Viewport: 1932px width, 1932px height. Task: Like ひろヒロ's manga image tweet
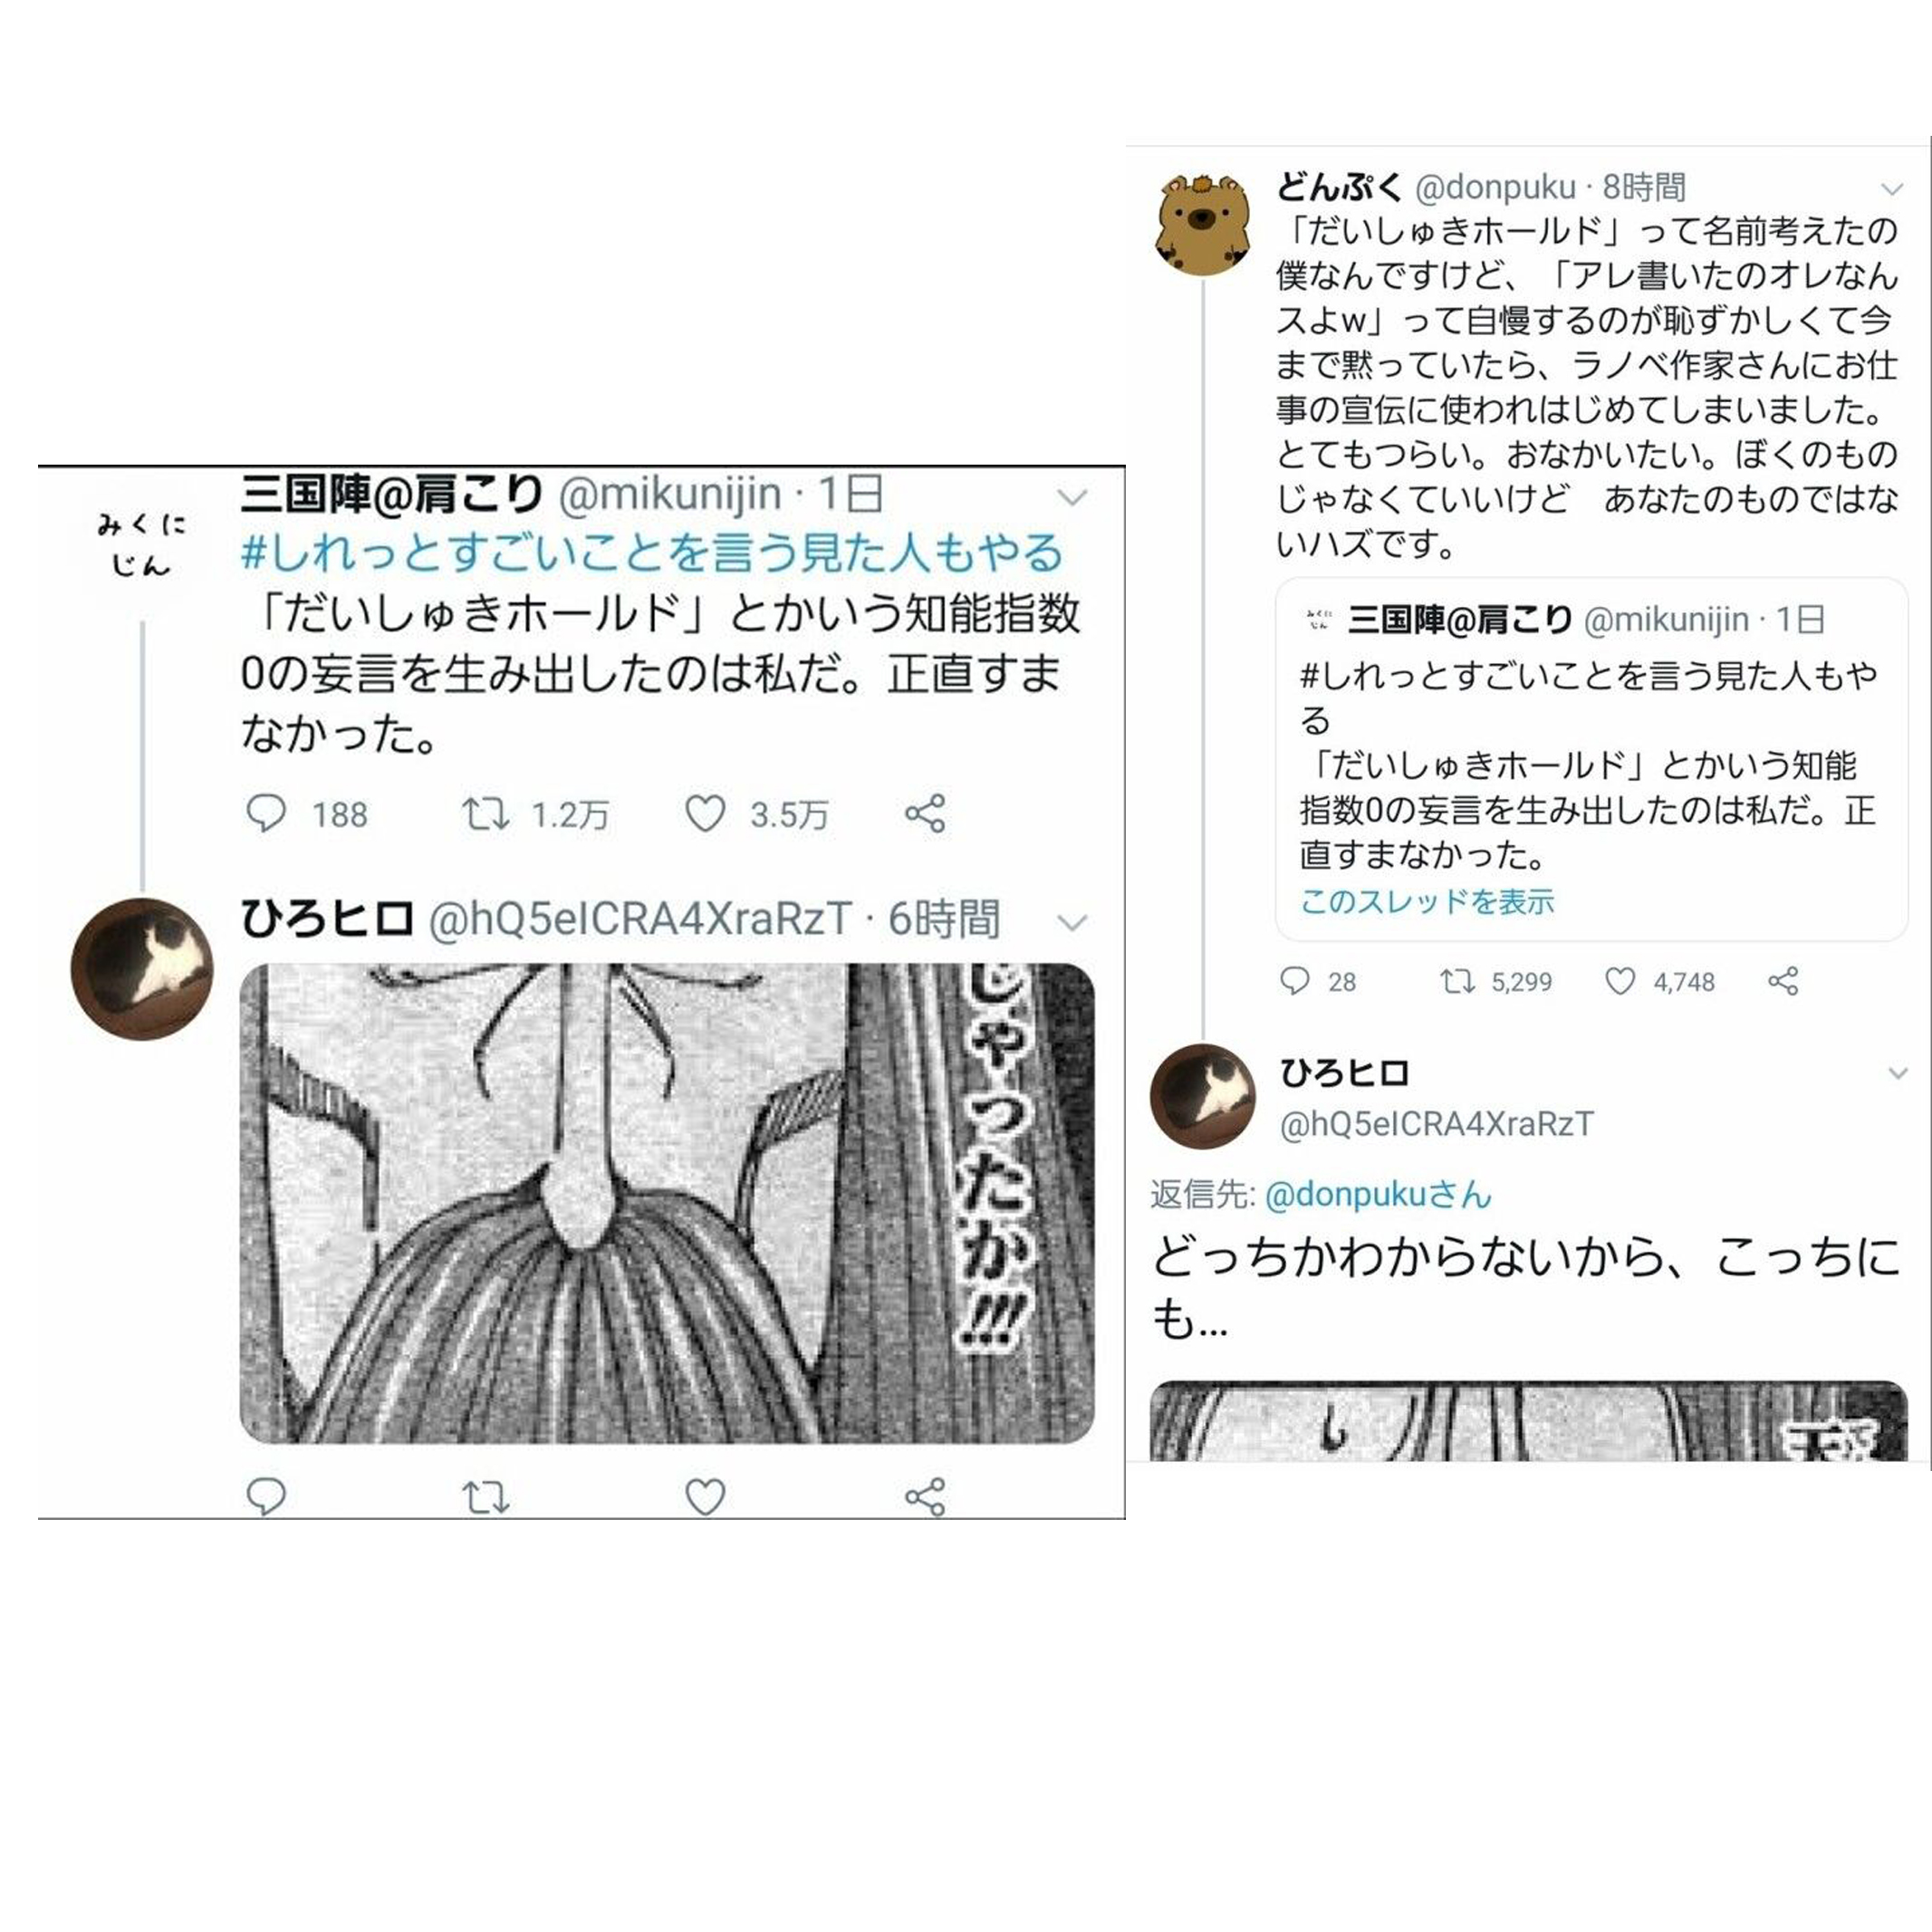[x=705, y=1497]
